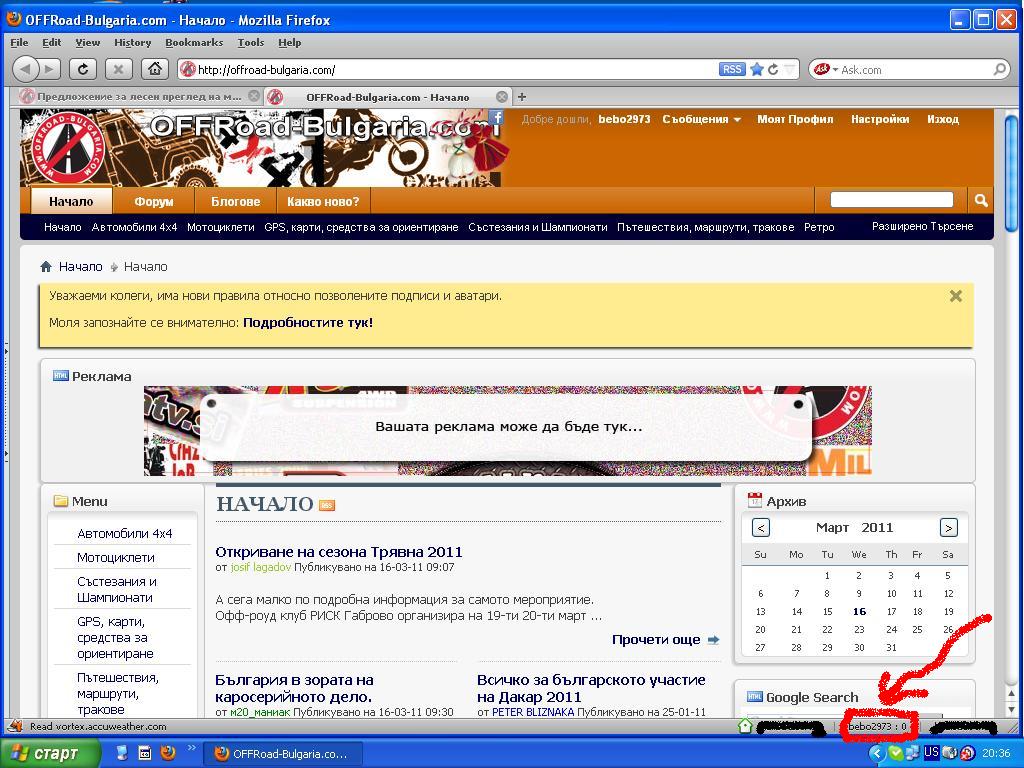Viewport: 1024px width, 768px height.
Task: Go to next month in the Архив calendar
Action: tap(948, 528)
